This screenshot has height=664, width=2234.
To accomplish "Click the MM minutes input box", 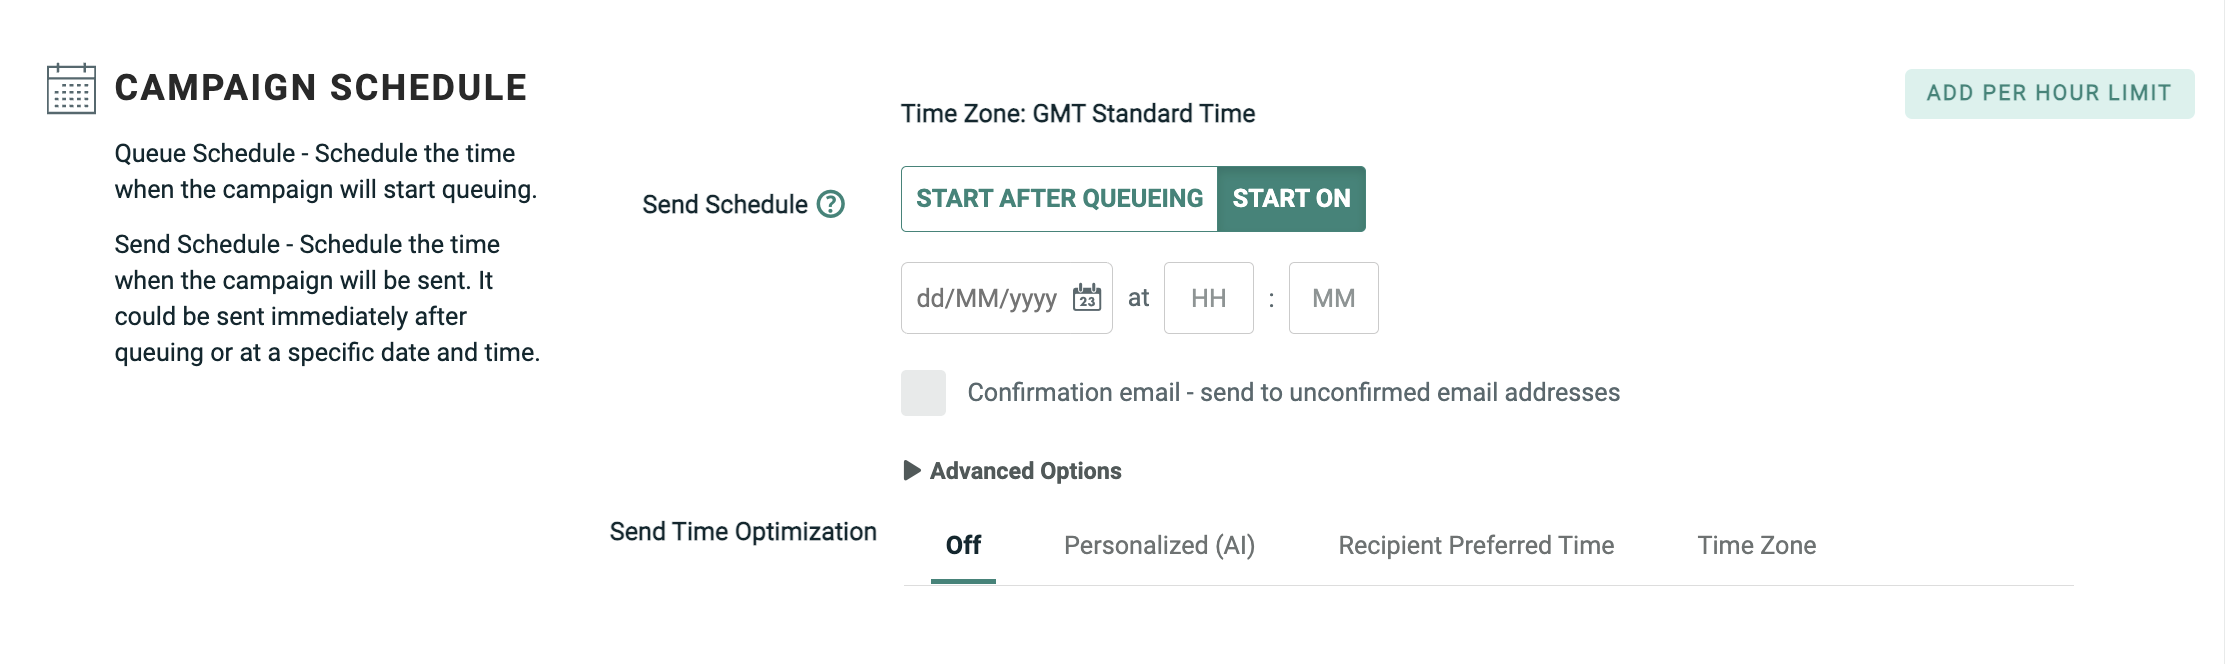I will pyautogui.click(x=1333, y=298).
